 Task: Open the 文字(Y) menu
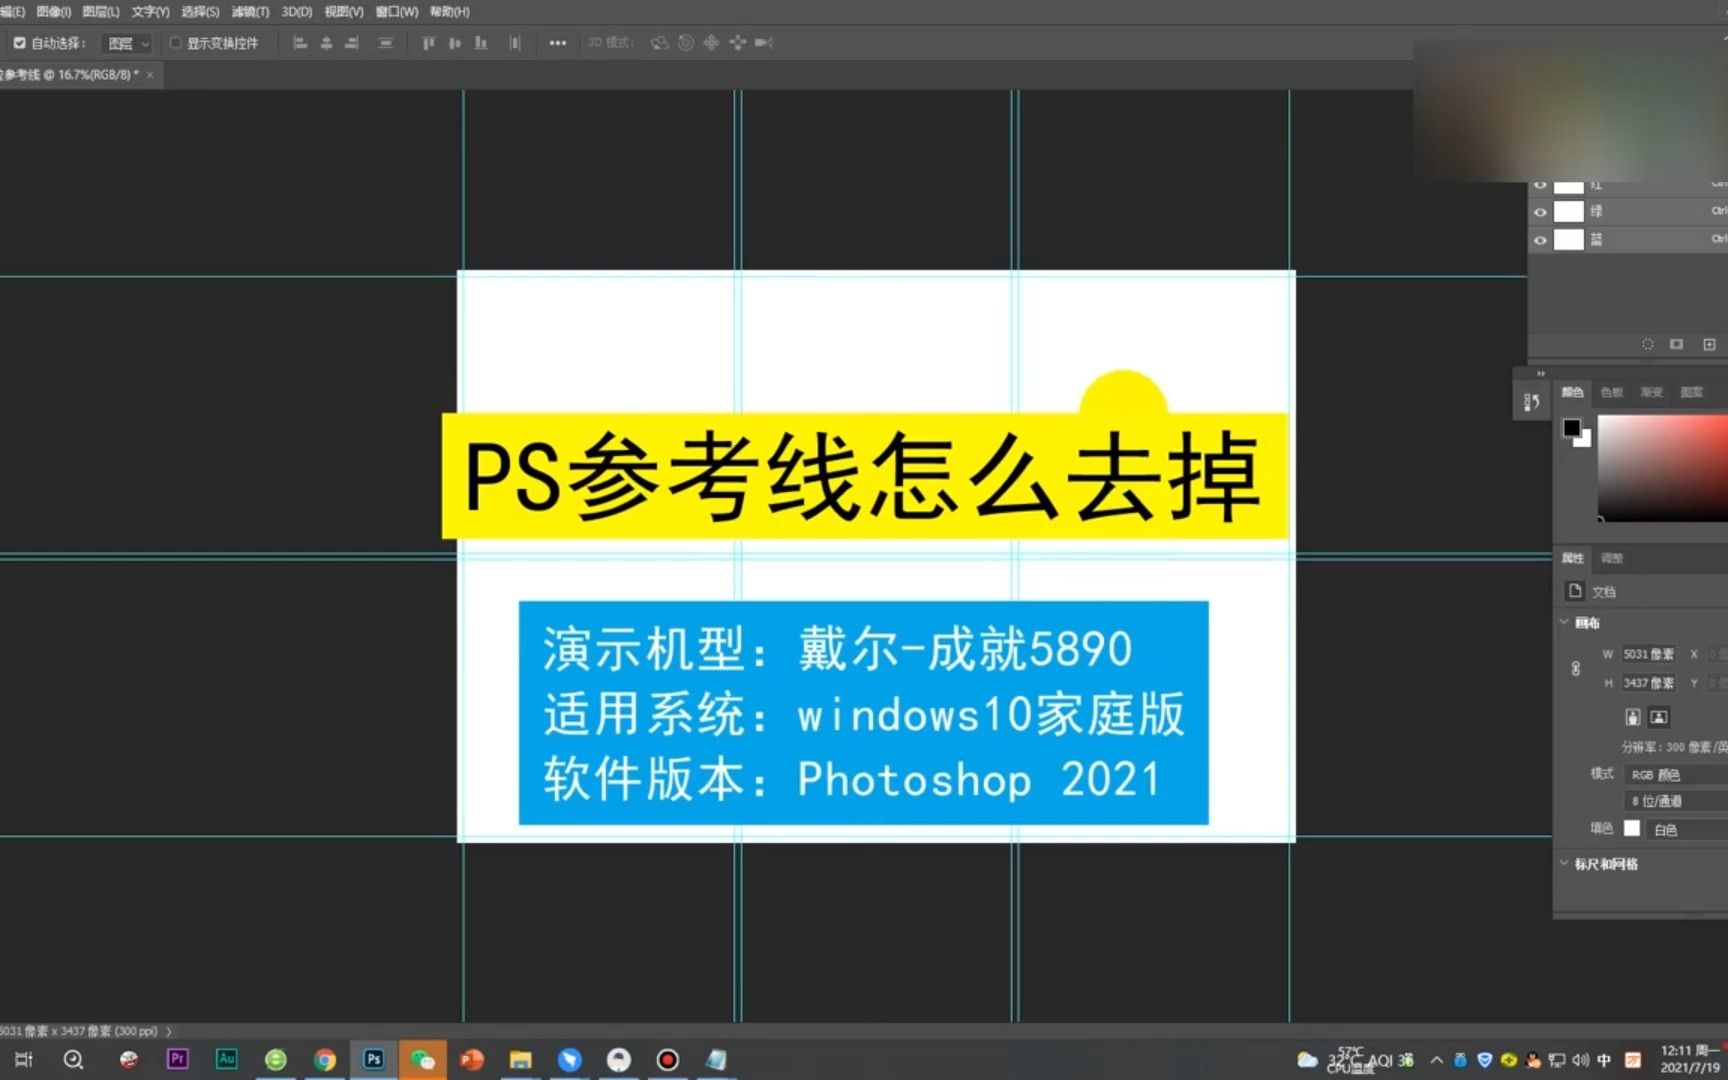[150, 12]
